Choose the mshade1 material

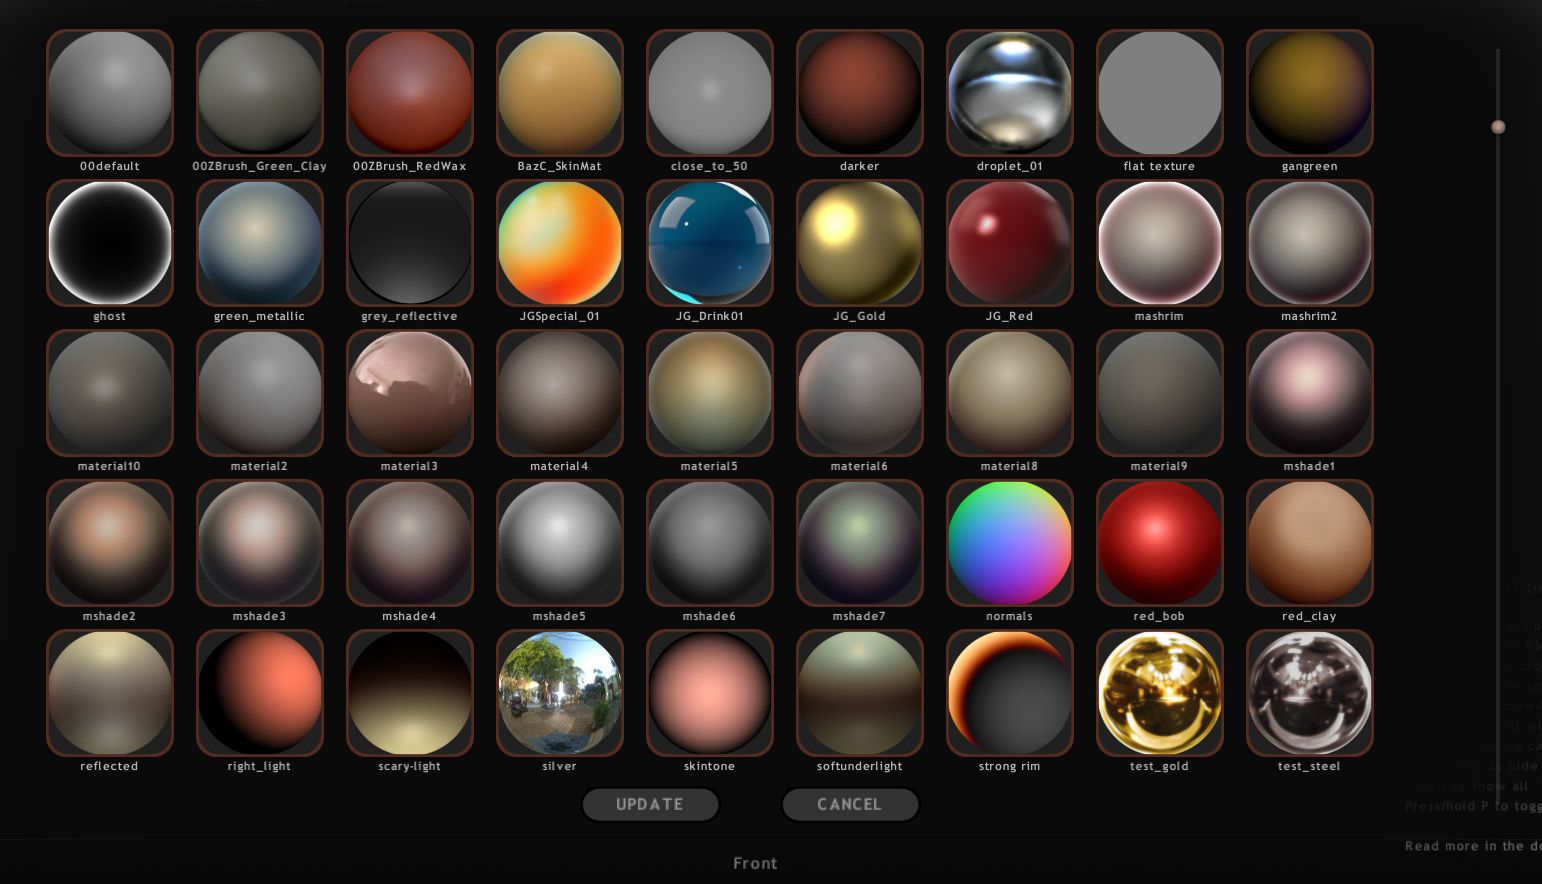[x=1310, y=393]
